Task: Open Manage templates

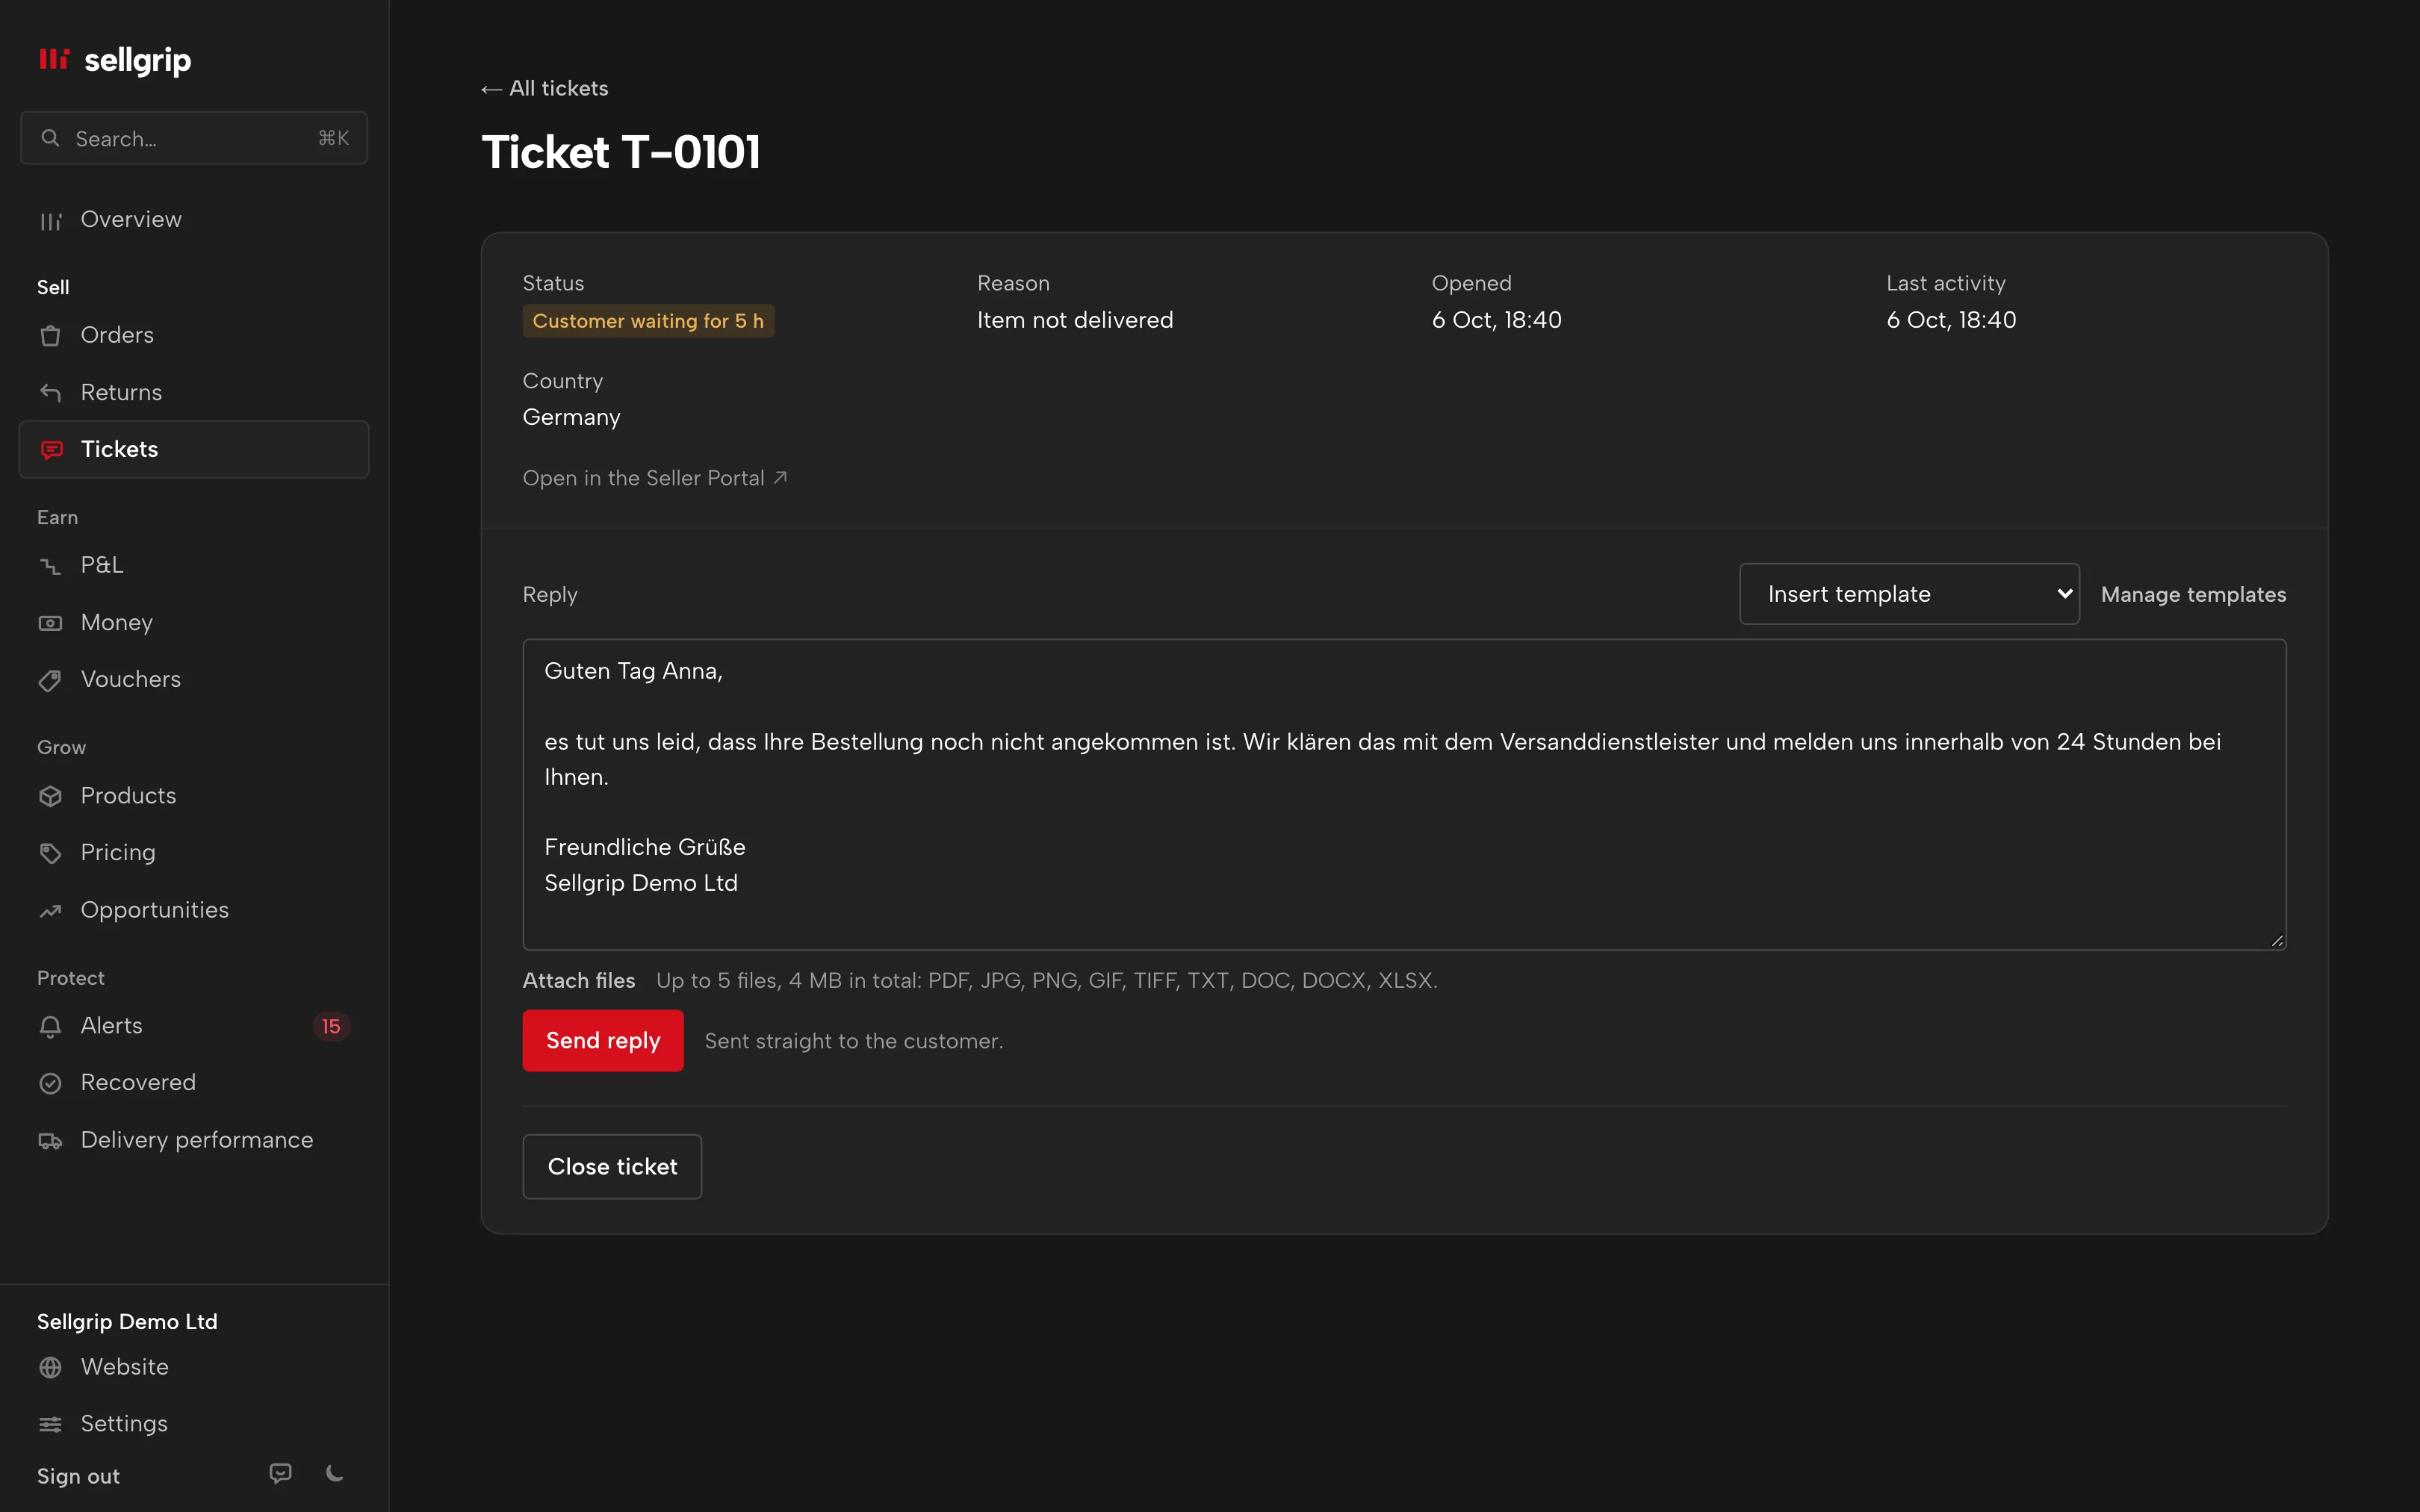Action: [2193, 594]
